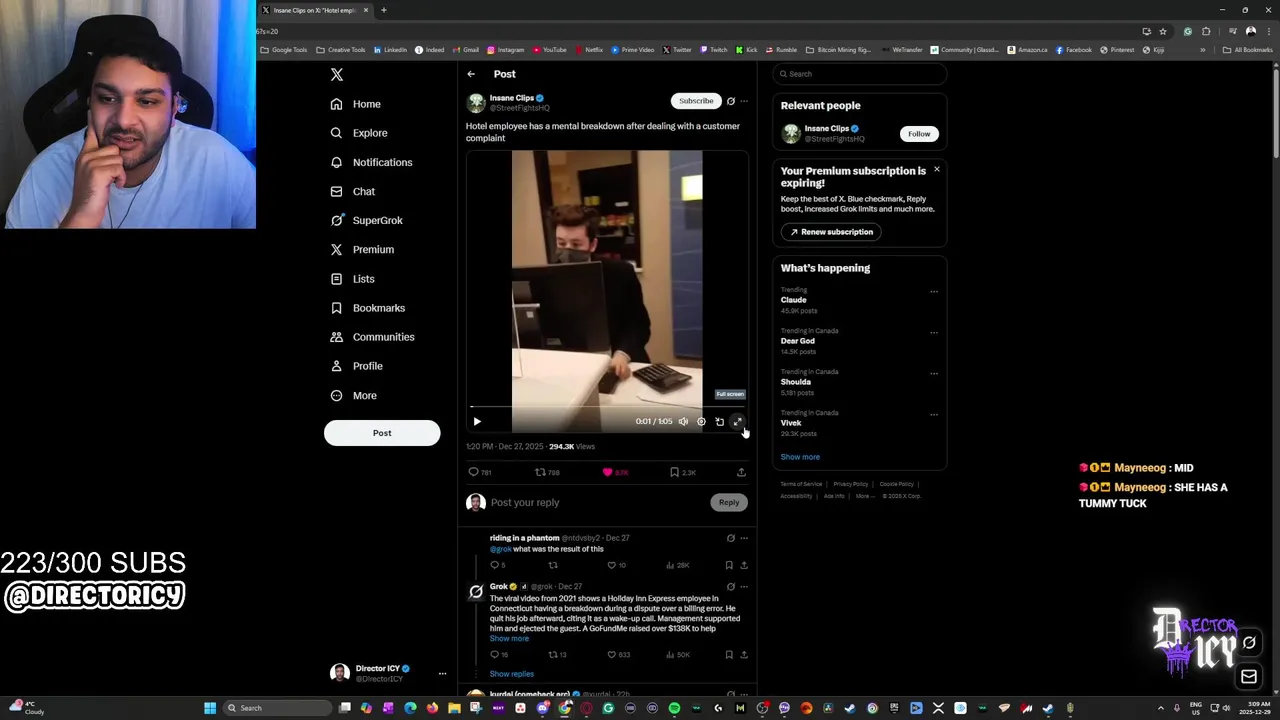Open the Premium page
Screen dimensions: 1280x720
click(361, 249)
